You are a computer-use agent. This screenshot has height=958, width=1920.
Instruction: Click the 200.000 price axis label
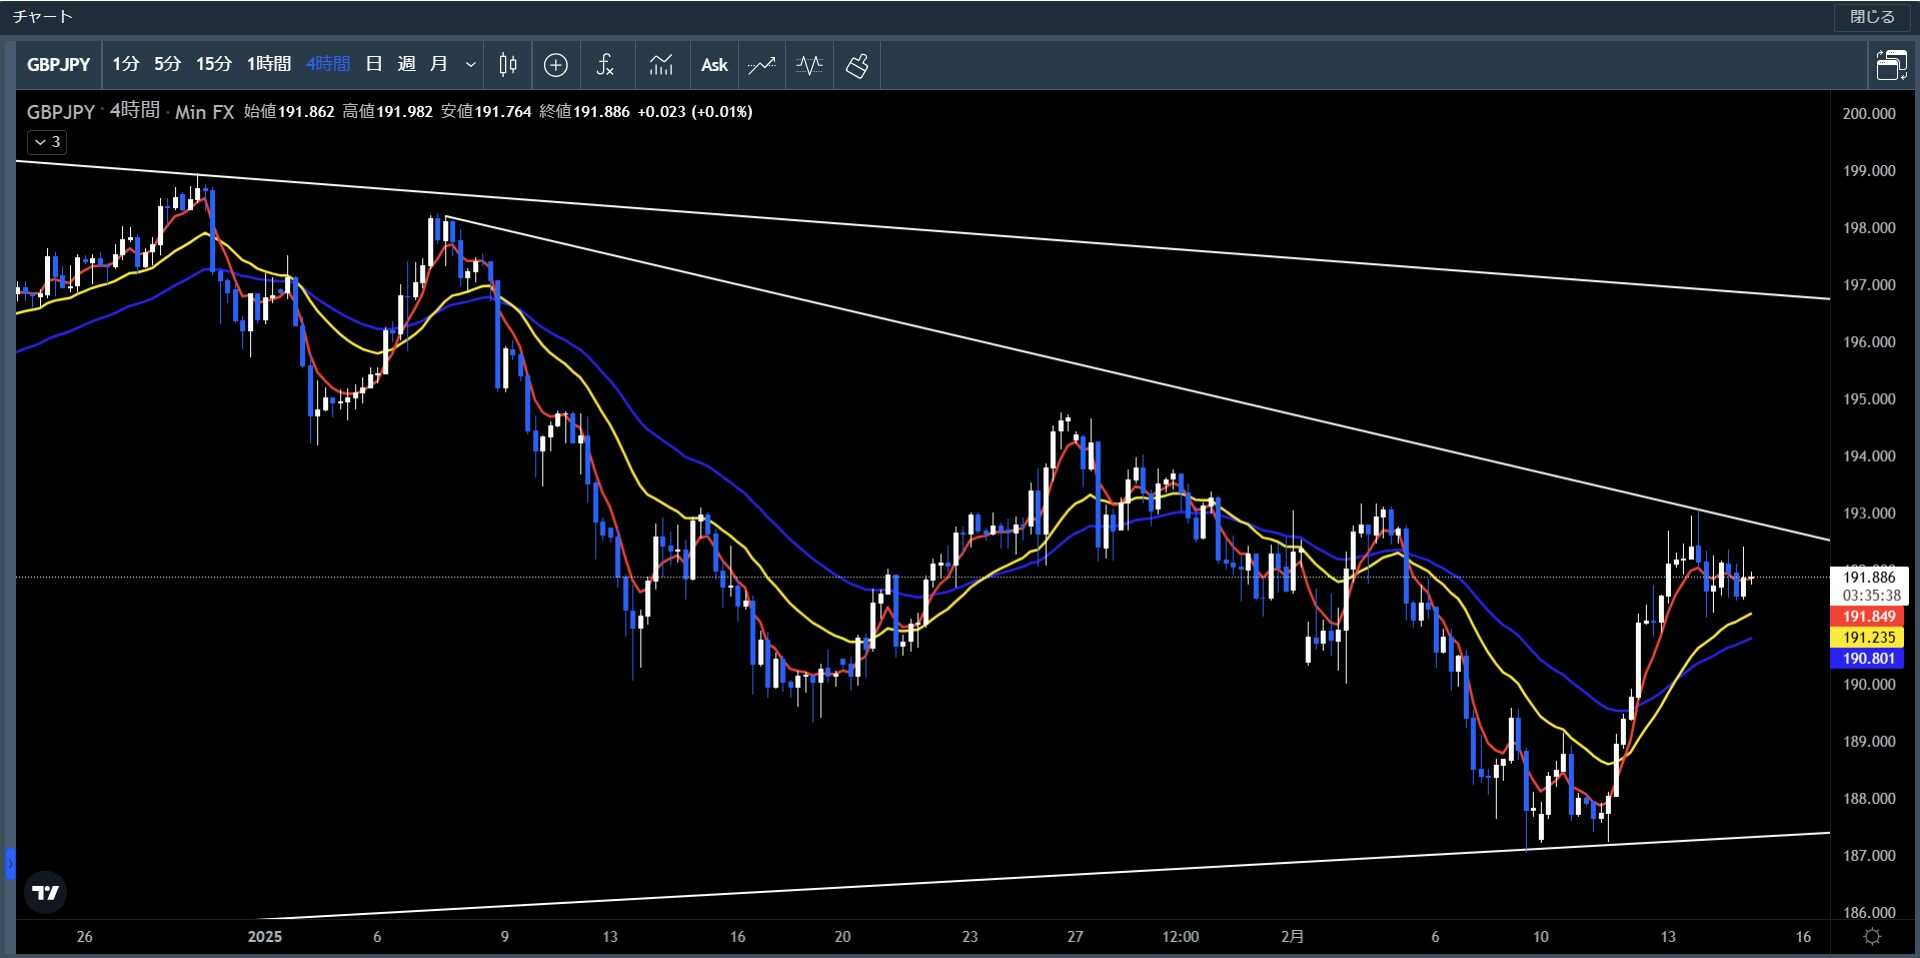tap(1869, 114)
